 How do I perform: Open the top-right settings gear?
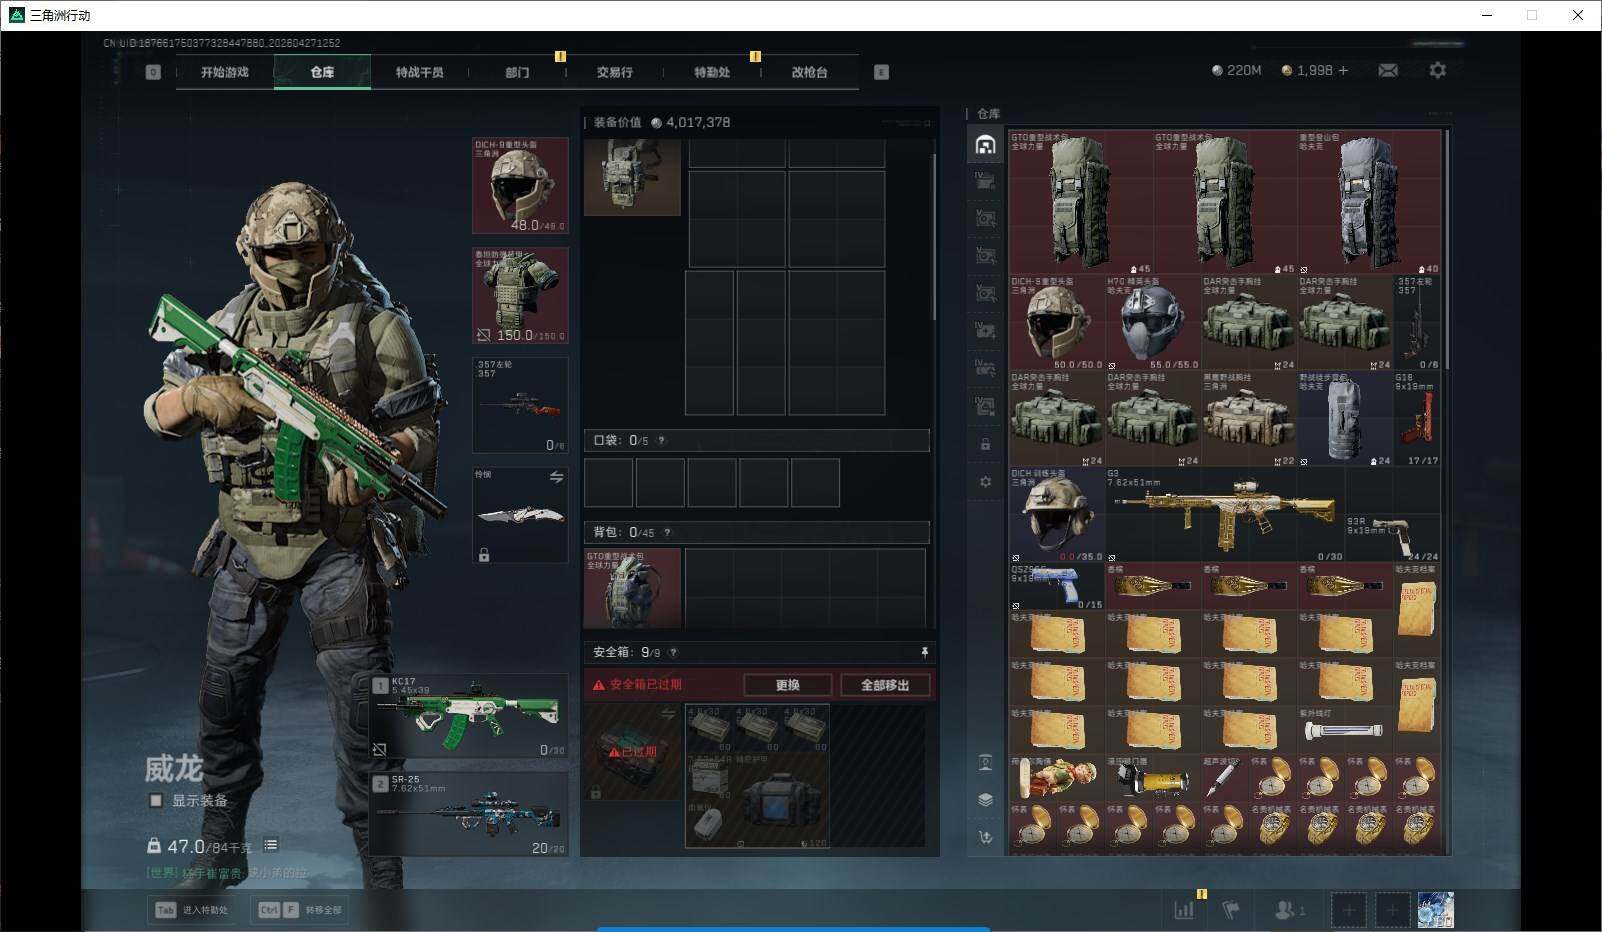1437,70
